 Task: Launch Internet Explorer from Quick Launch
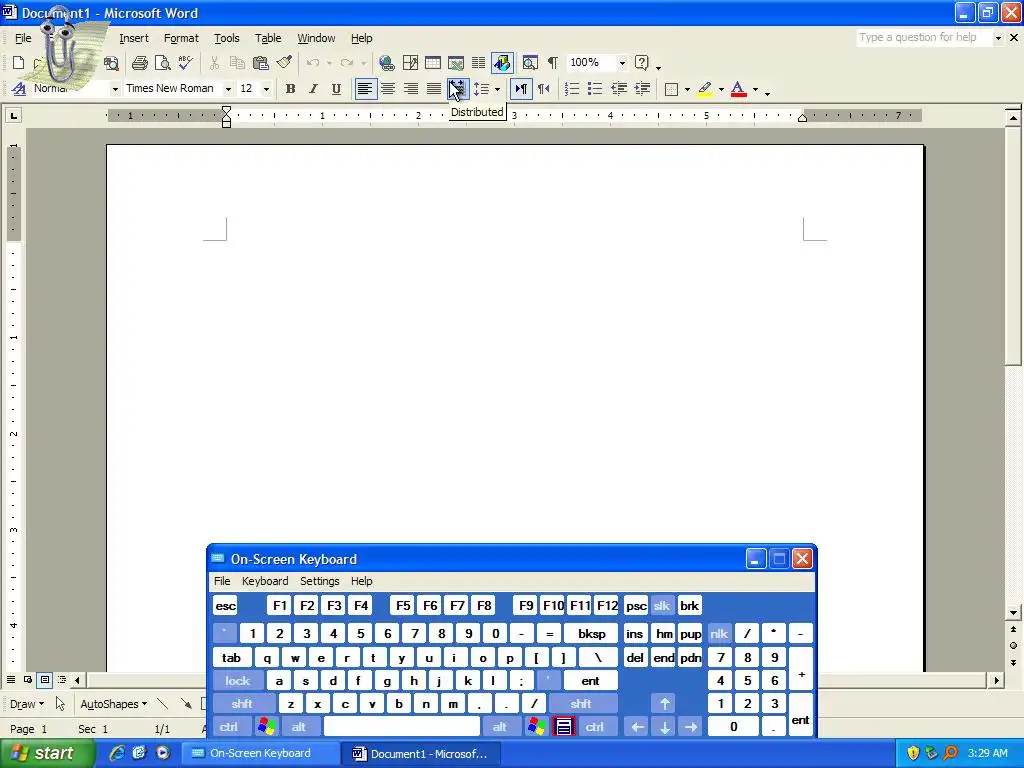[x=117, y=753]
